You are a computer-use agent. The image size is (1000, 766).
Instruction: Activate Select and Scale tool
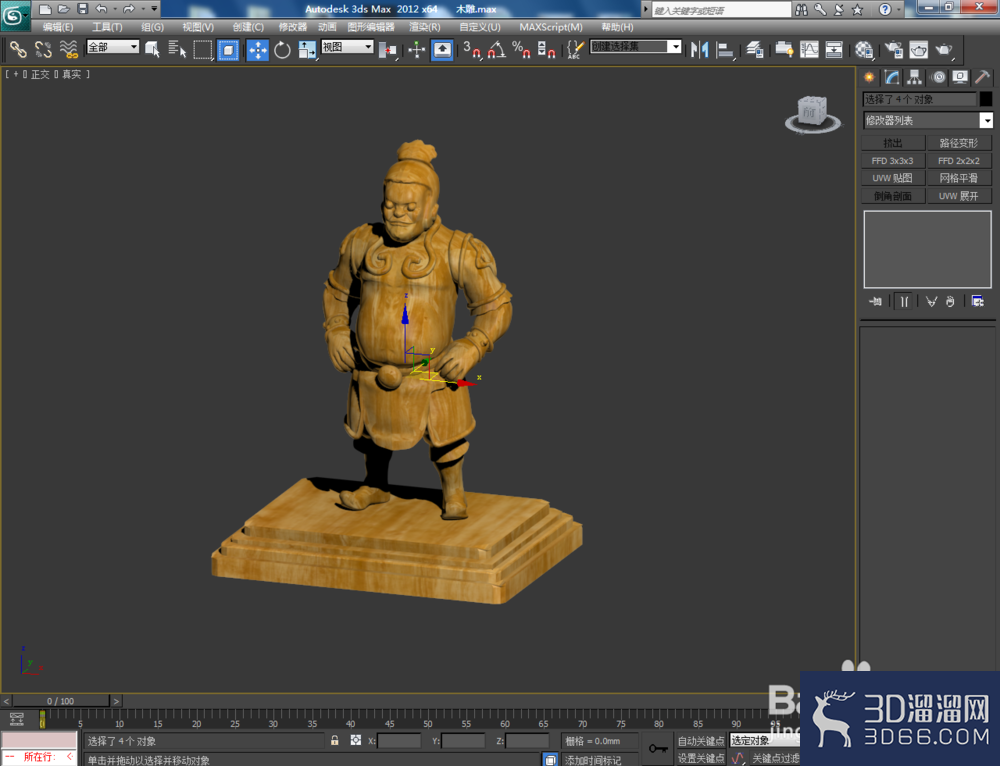click(307, 49)
